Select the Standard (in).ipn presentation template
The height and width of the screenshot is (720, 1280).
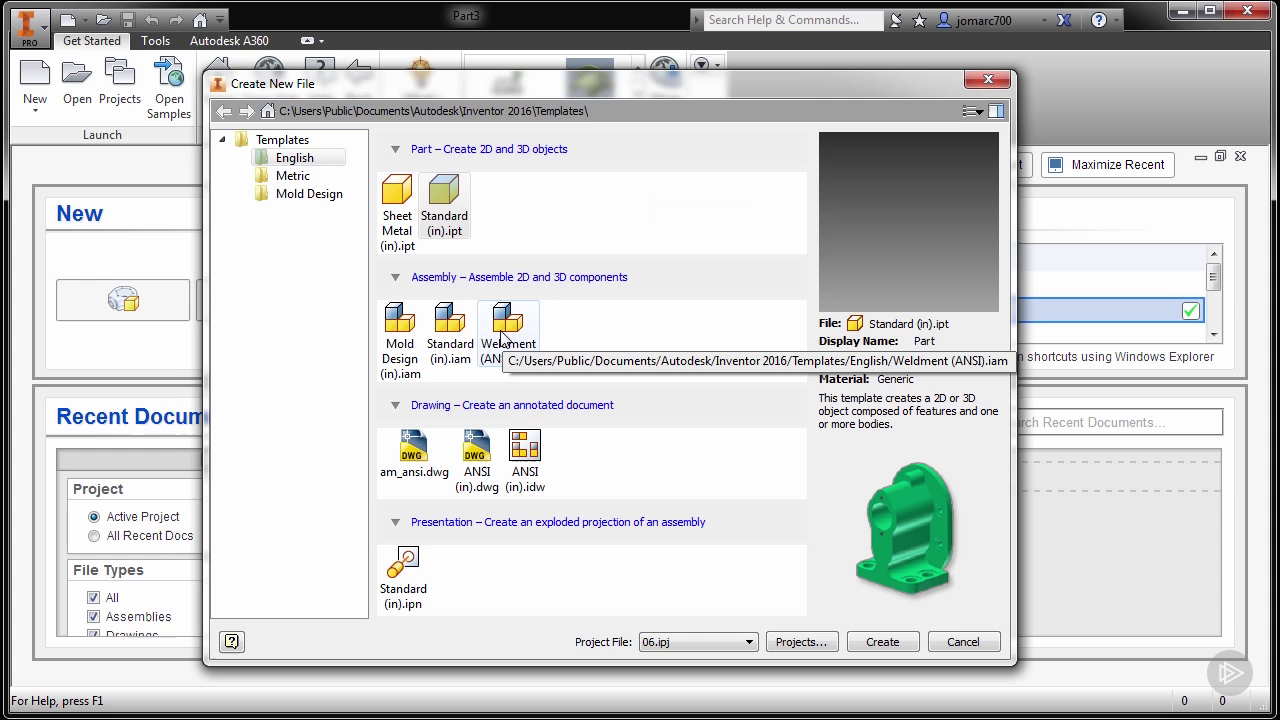point(403,578)
